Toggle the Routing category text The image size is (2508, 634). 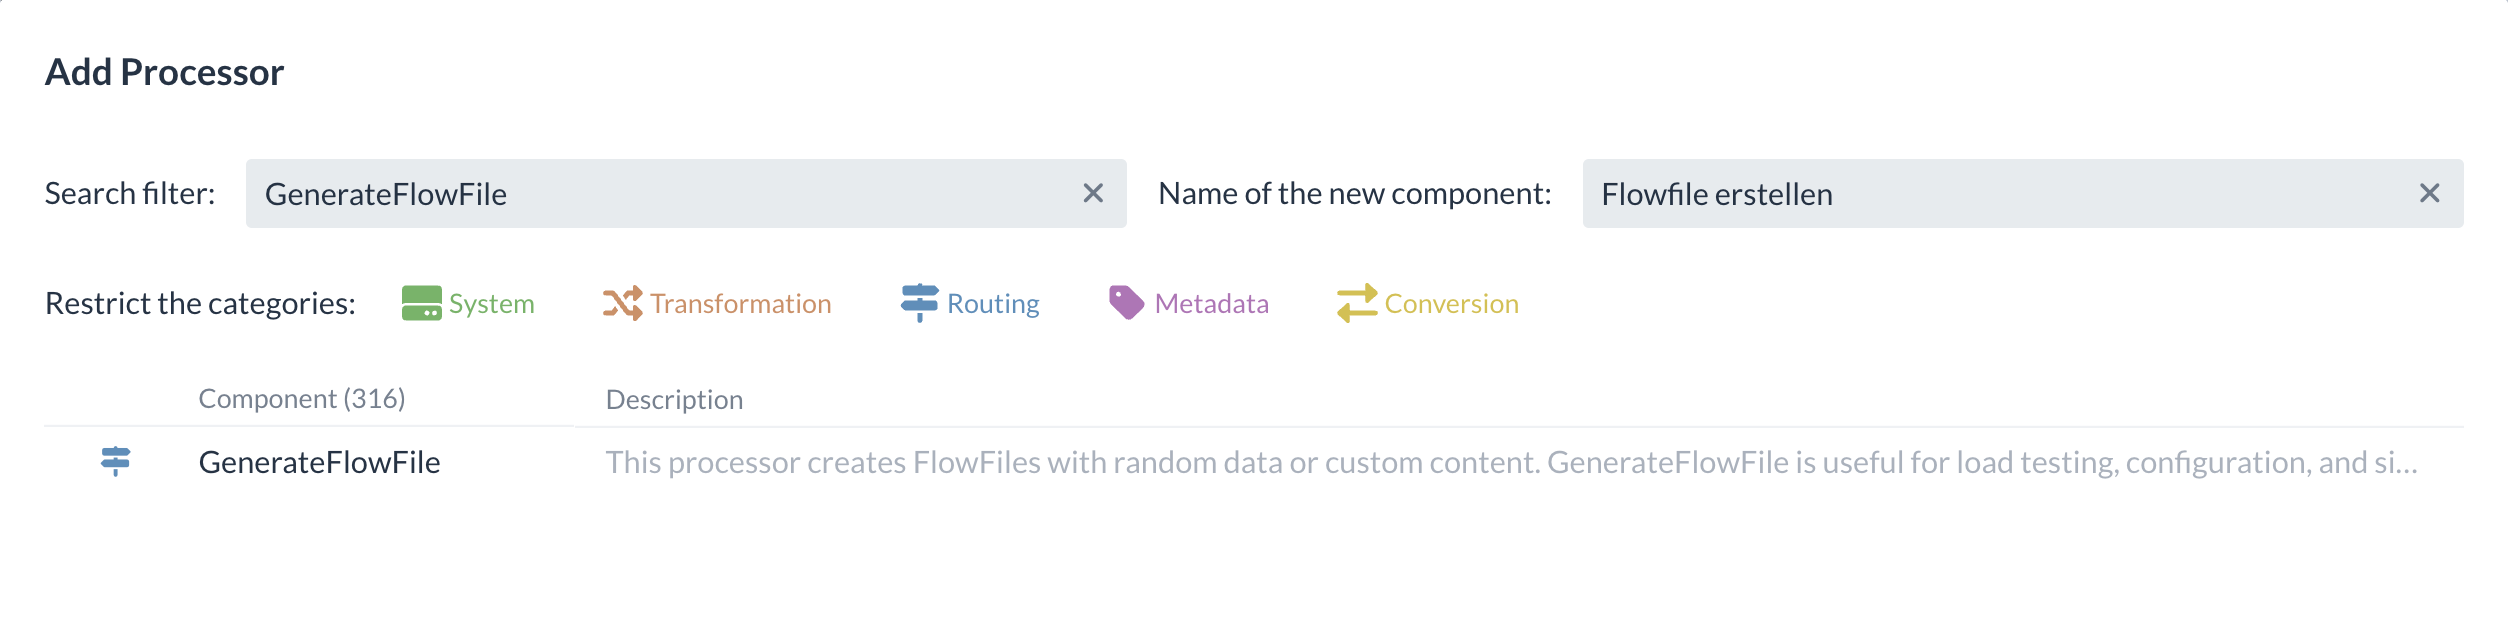(993, 304)
